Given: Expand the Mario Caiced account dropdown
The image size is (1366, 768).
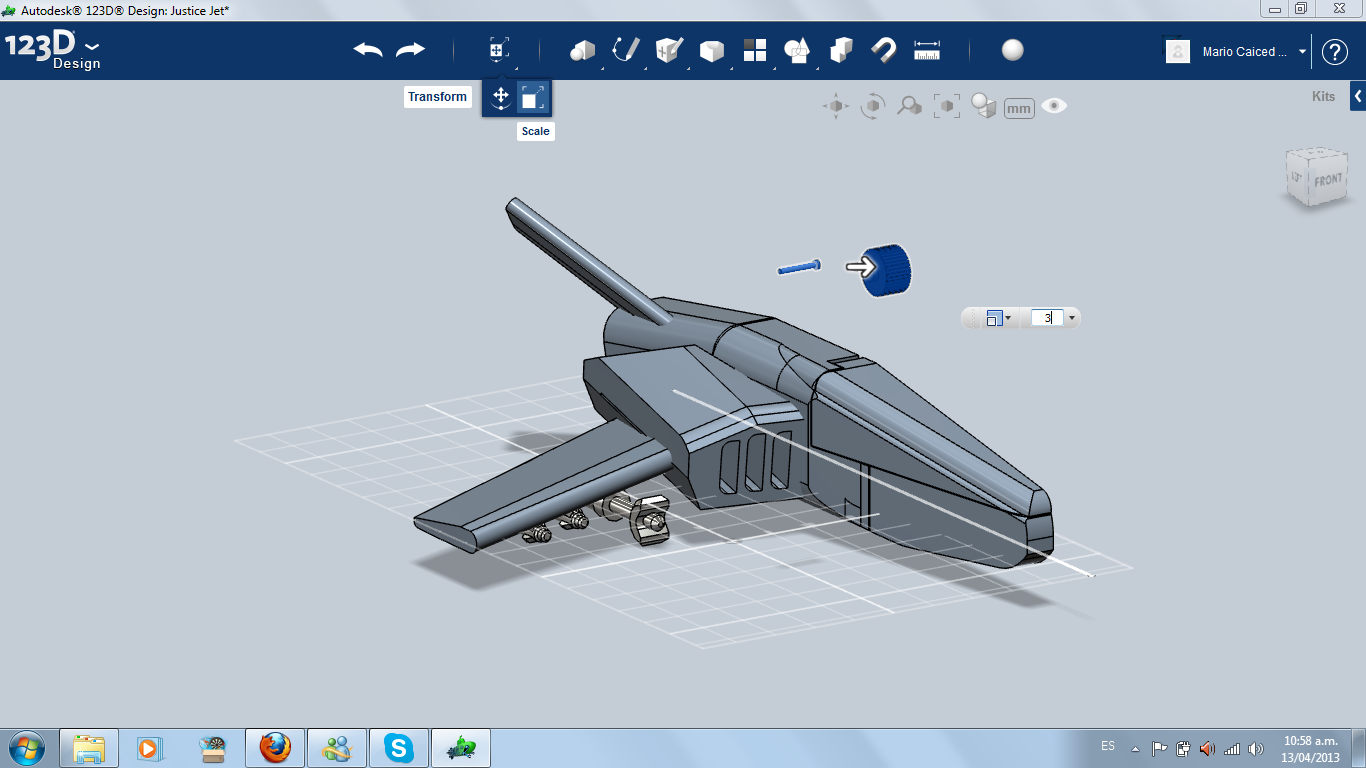Looking at the screenshot, I should 1302,52.
